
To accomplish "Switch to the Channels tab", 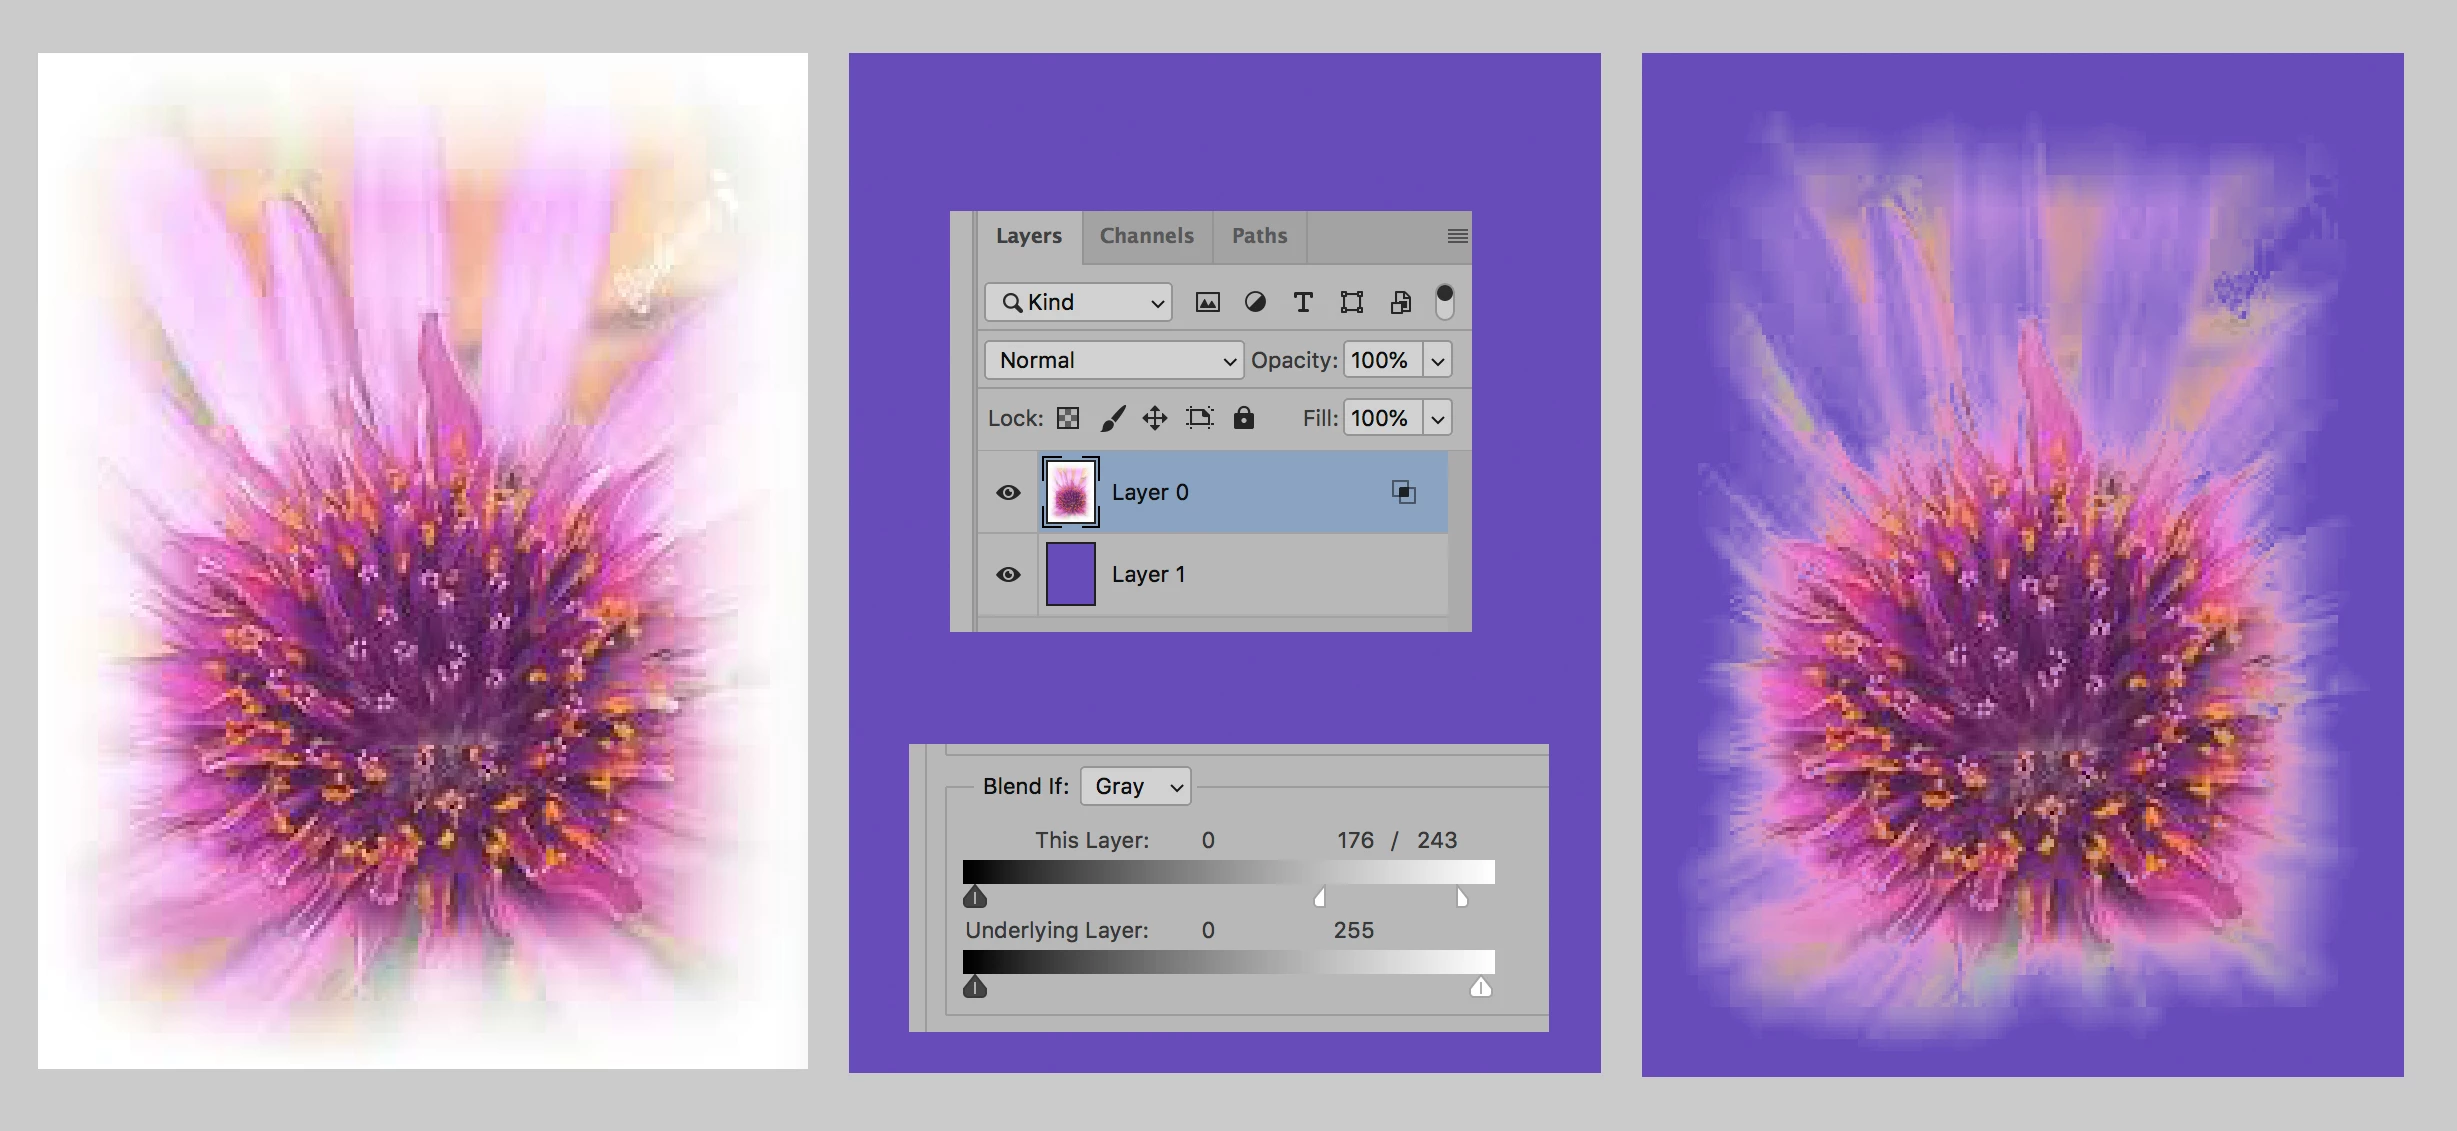I will [1146, 236].
